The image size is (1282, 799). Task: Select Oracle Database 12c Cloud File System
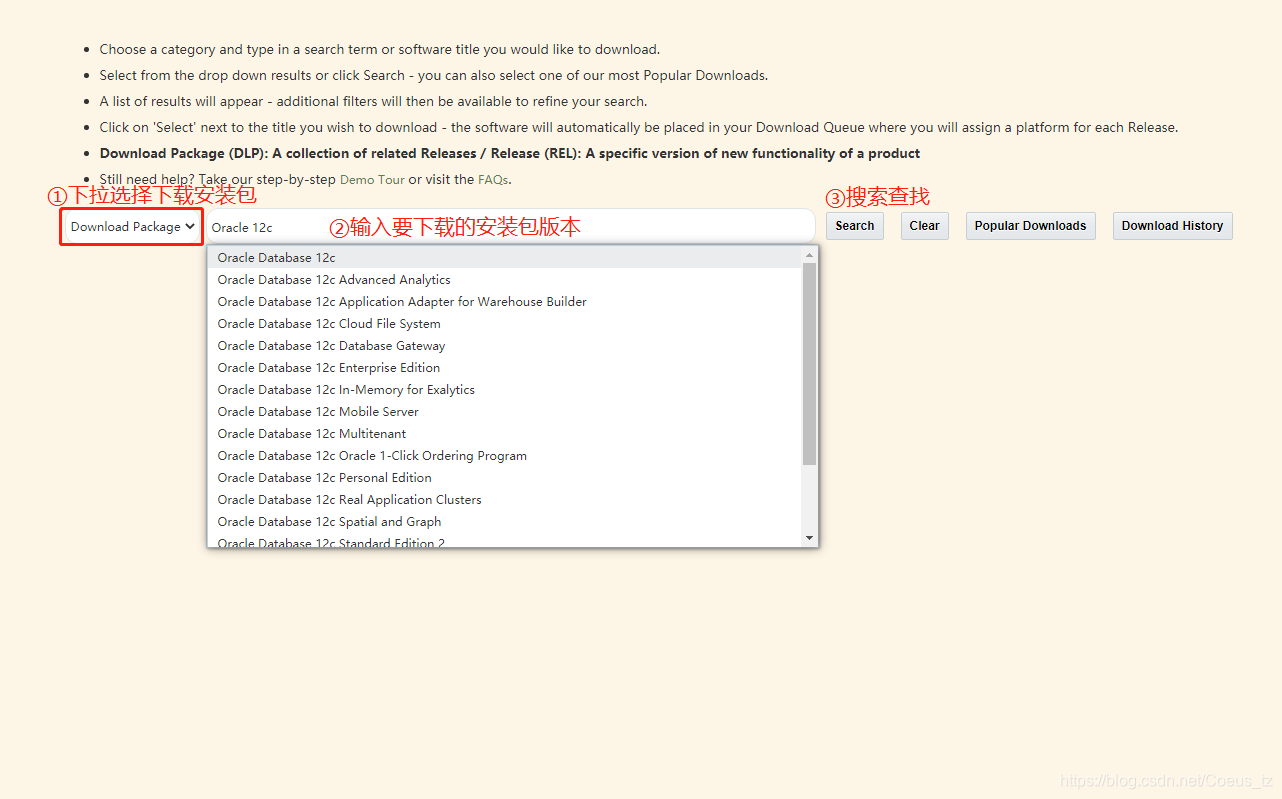point(505,324)
